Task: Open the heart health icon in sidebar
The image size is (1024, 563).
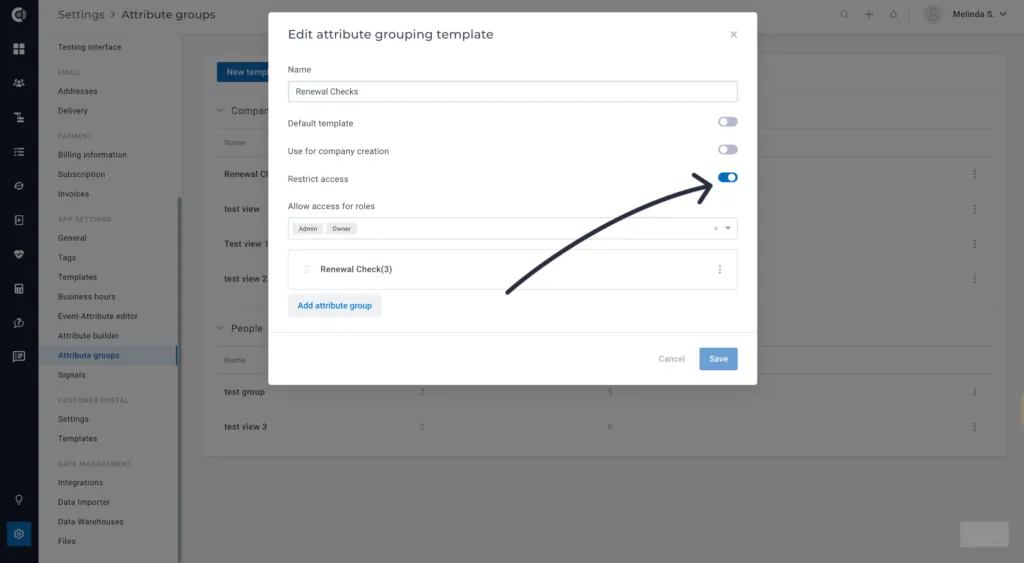Action: tap(19, 254)
